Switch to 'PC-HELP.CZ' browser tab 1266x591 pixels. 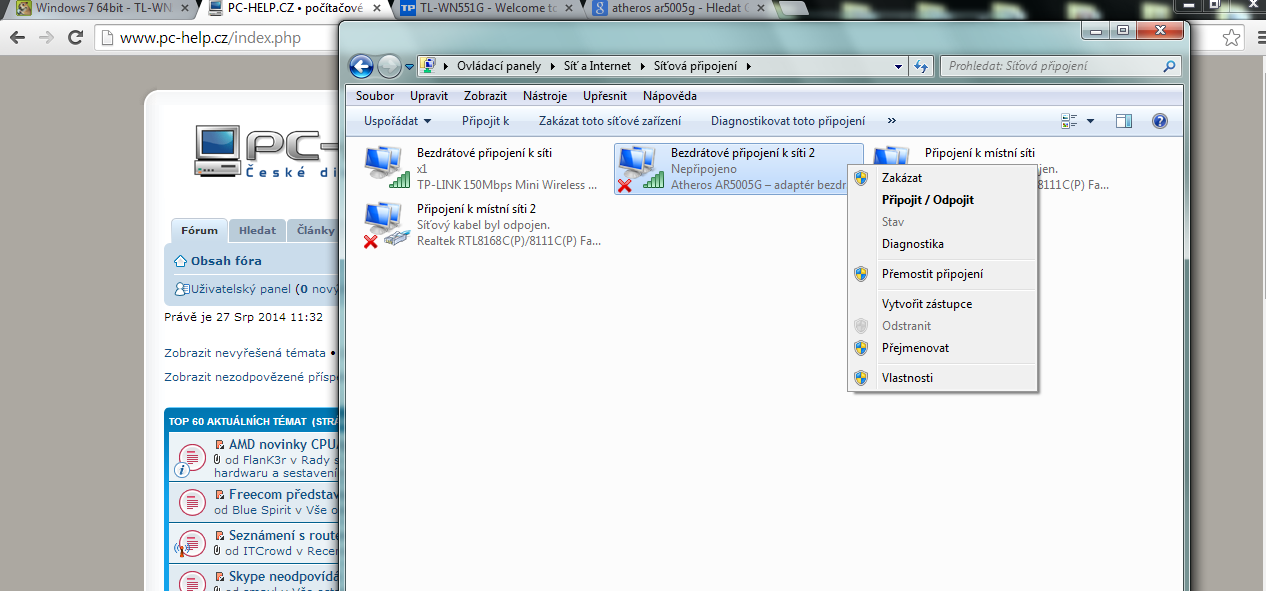(293, 9)
